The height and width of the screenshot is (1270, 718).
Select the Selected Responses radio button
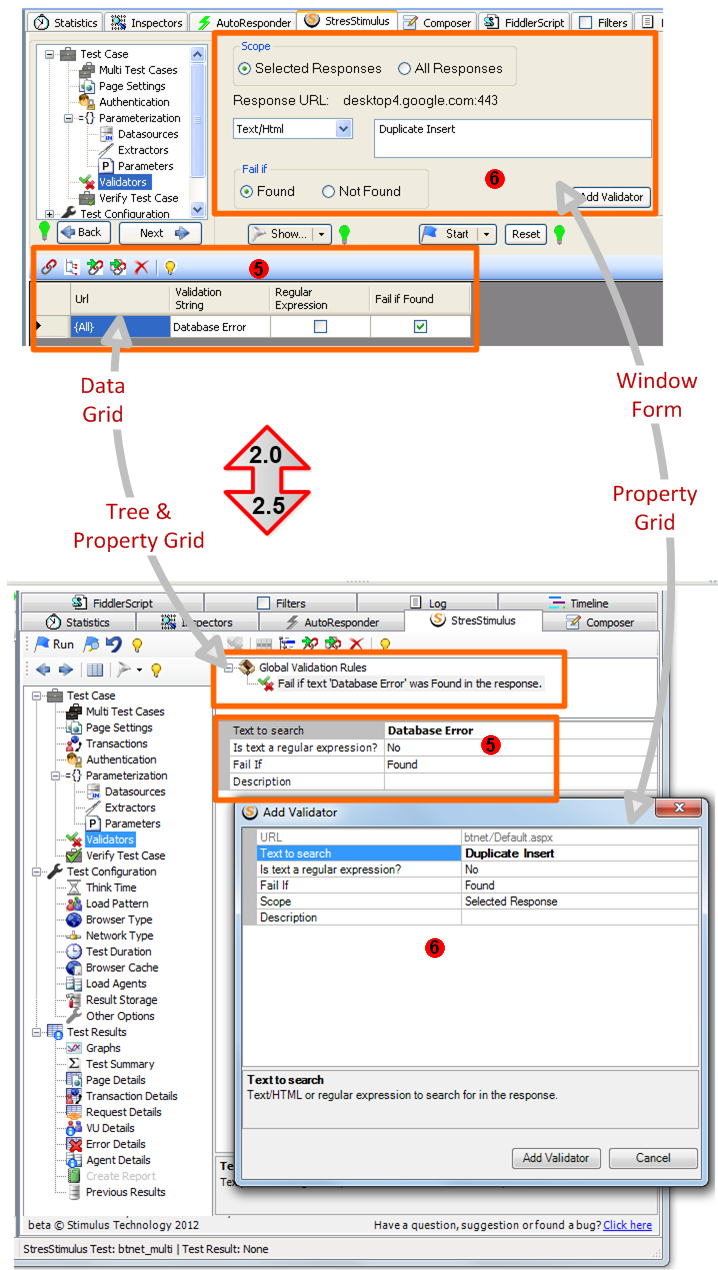(244, 69)
